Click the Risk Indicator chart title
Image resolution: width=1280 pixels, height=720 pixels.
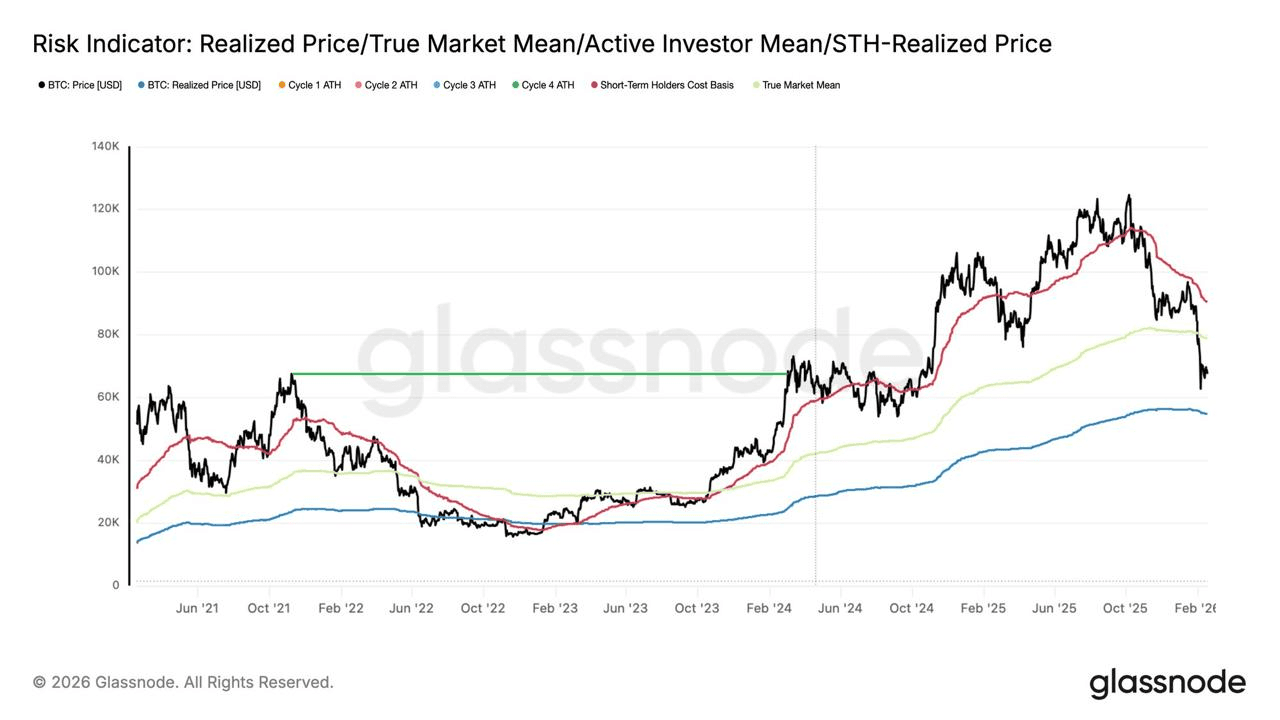pyautogui.click(x=542, y=44)
